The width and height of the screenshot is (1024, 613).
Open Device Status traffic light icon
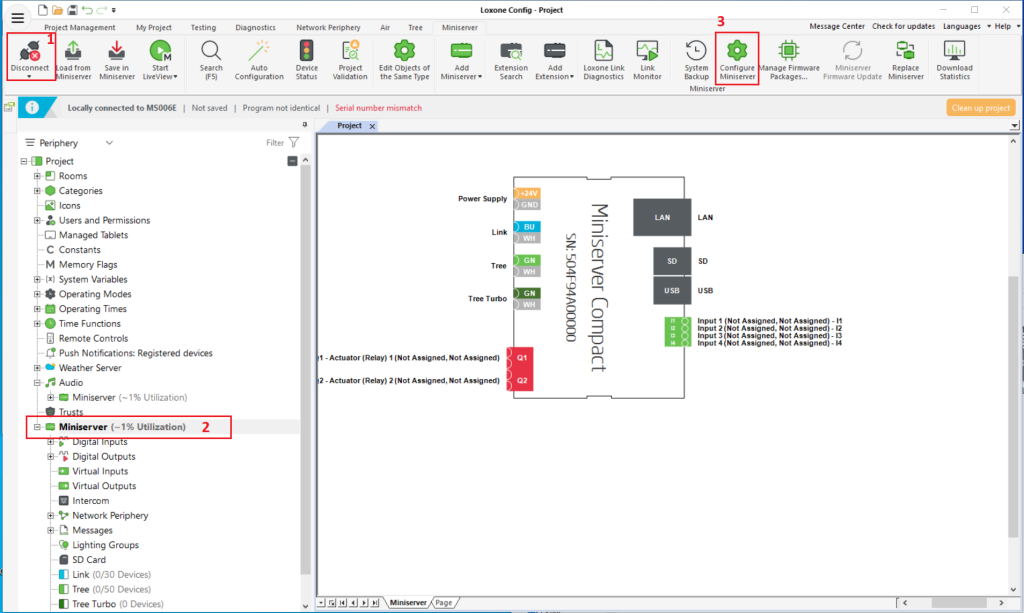[307, 52]
